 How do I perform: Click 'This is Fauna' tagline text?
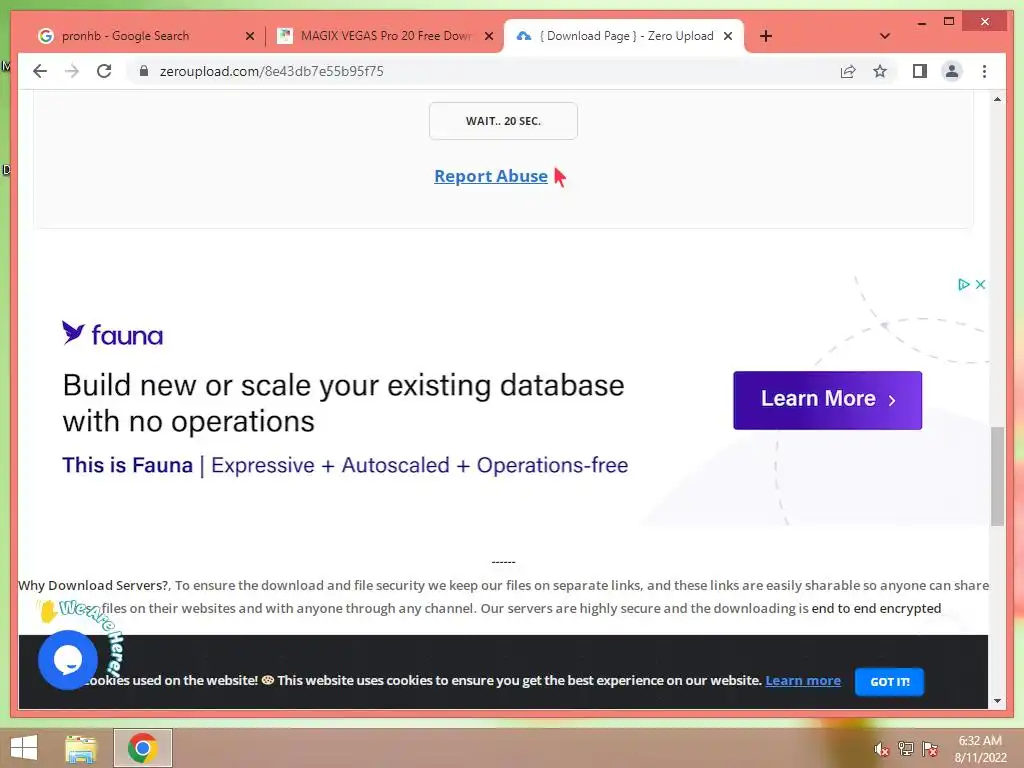pyautogui.click(x=127, y=465)
